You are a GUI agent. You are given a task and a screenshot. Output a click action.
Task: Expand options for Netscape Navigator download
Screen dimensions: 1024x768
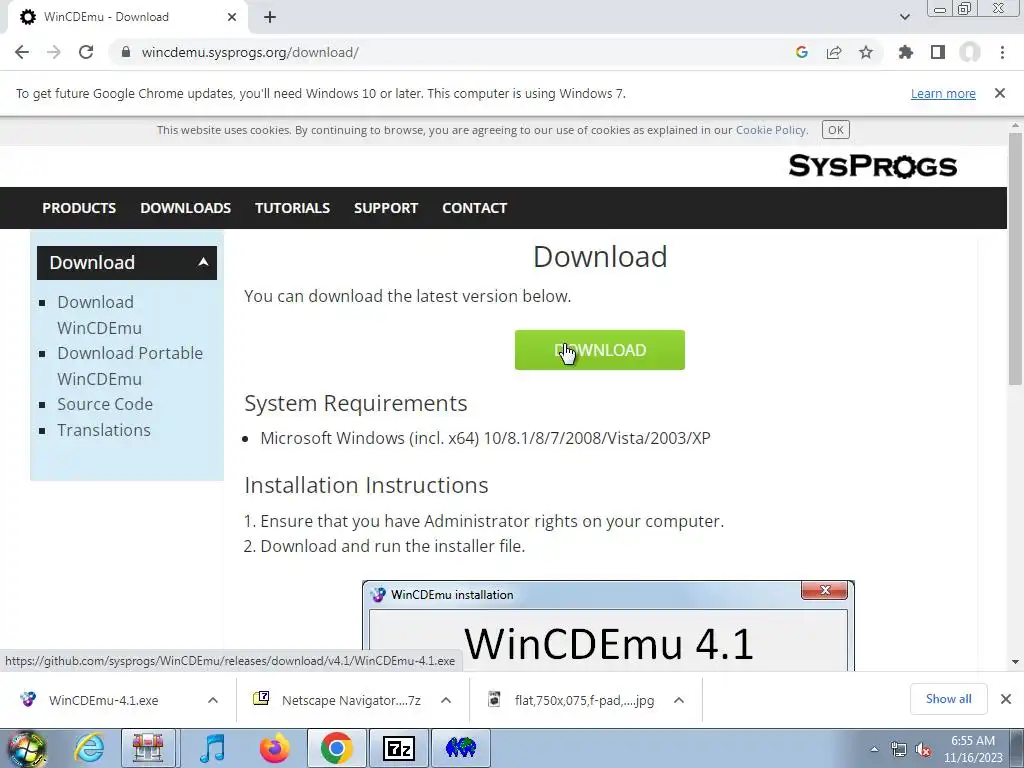click(x=446, y=701)
